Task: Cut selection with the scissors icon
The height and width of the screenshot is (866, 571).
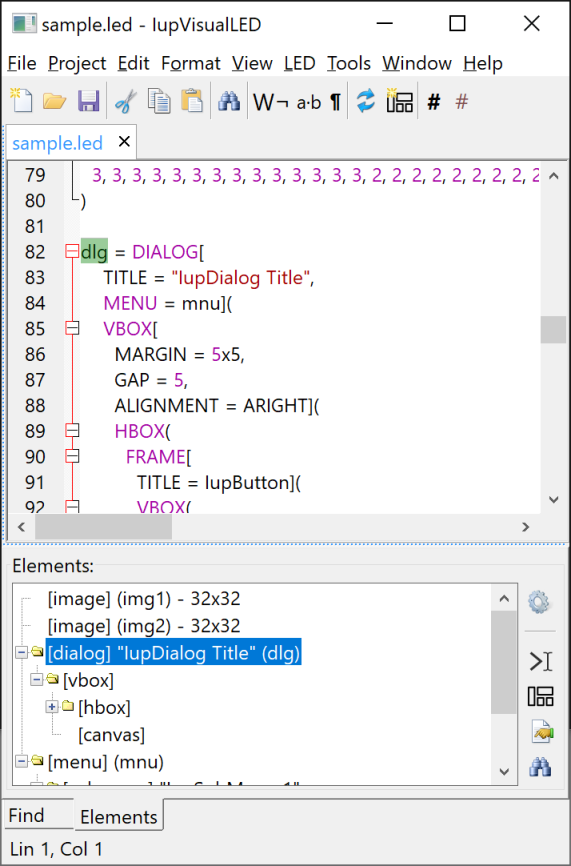Action: coord(126,102)
